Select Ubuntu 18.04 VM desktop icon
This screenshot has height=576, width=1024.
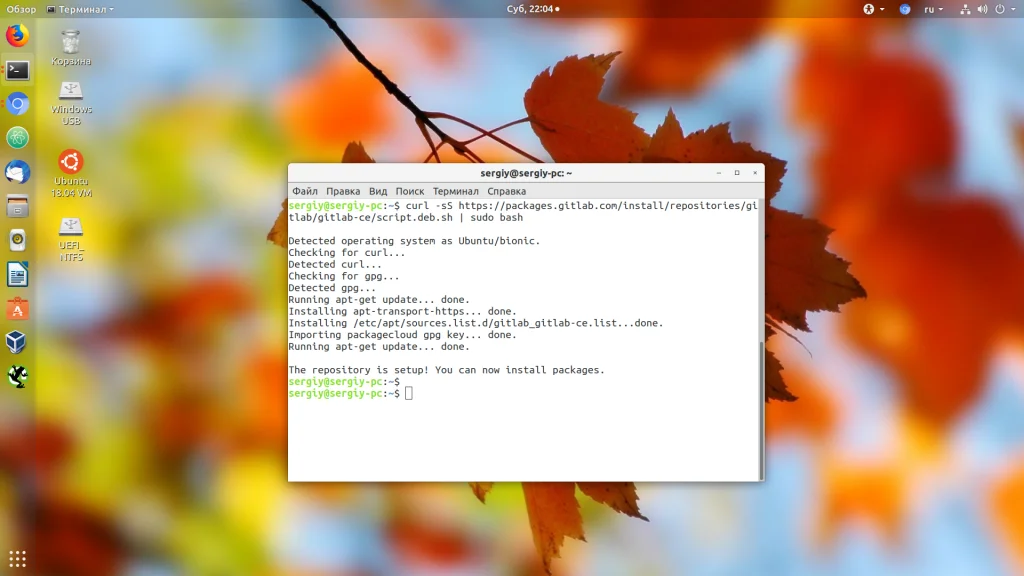coord(71,173)
